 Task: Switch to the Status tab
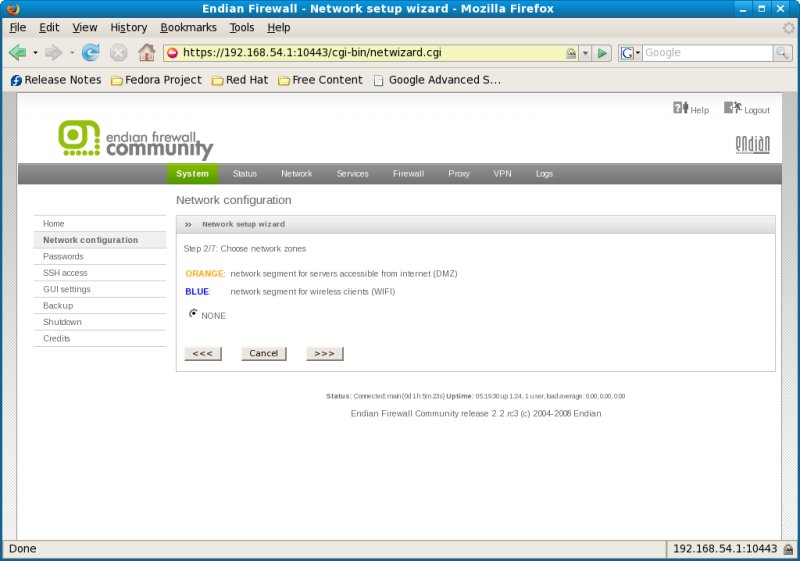245,174
